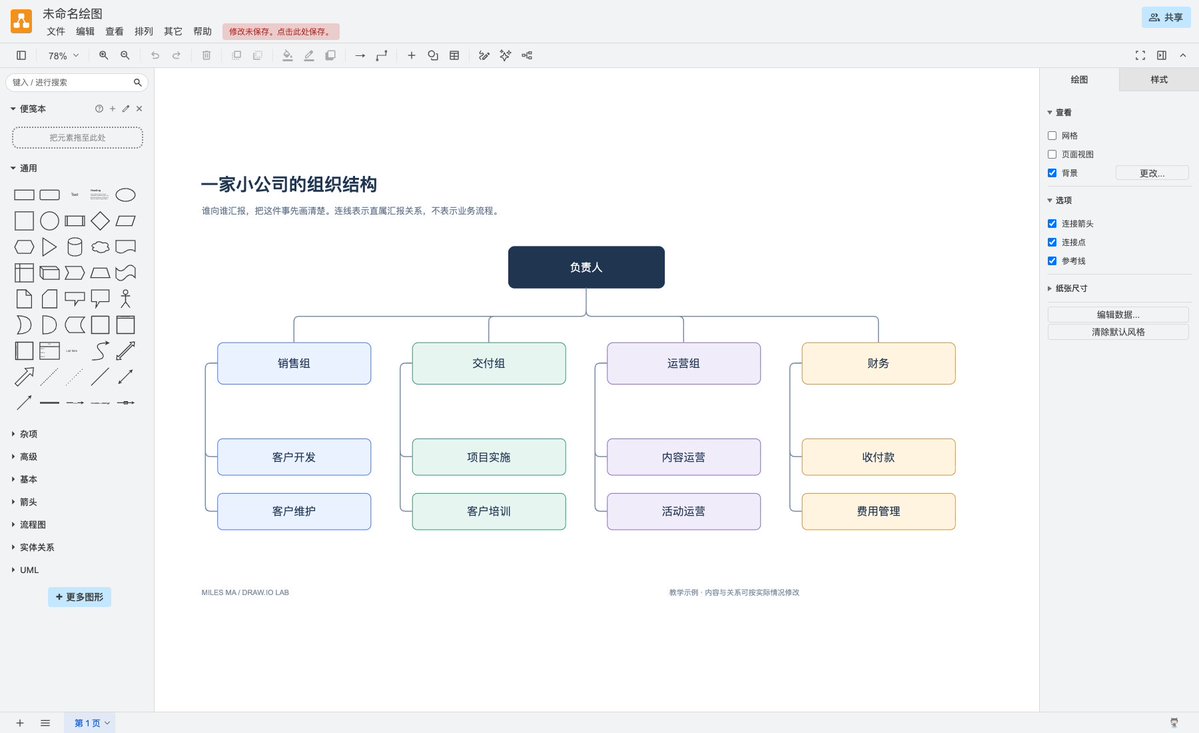The width and height of the screenshot is (1199, 733).
Task: Toggle the format panel icon
Action: 1162,56
